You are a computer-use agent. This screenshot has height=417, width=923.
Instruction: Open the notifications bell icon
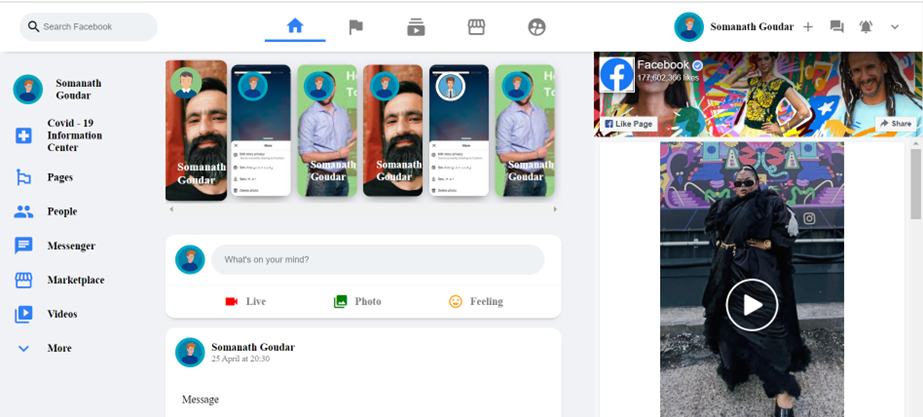(866, 27)
